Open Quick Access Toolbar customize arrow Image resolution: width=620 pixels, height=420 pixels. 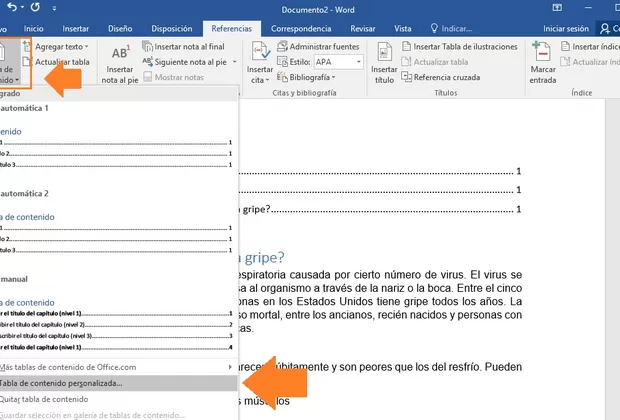pos(54,8)
